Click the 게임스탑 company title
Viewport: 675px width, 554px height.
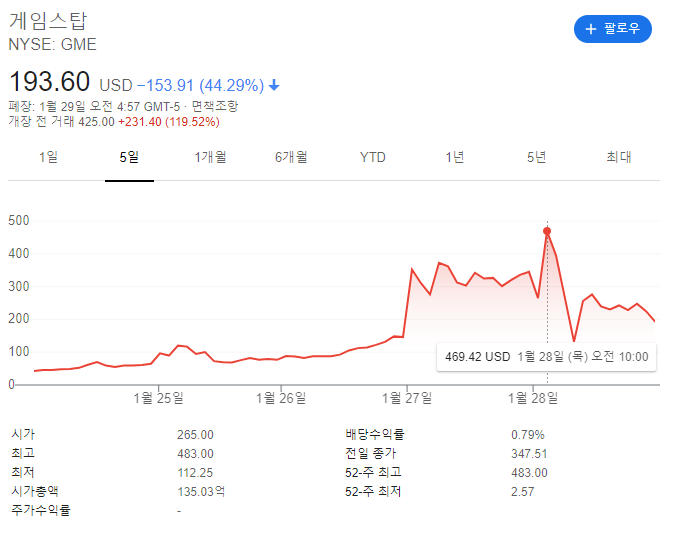(48, 21)
